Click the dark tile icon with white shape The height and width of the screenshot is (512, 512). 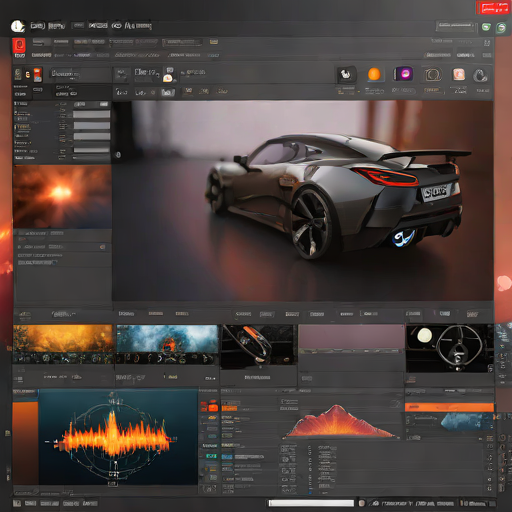click(346, 74)
